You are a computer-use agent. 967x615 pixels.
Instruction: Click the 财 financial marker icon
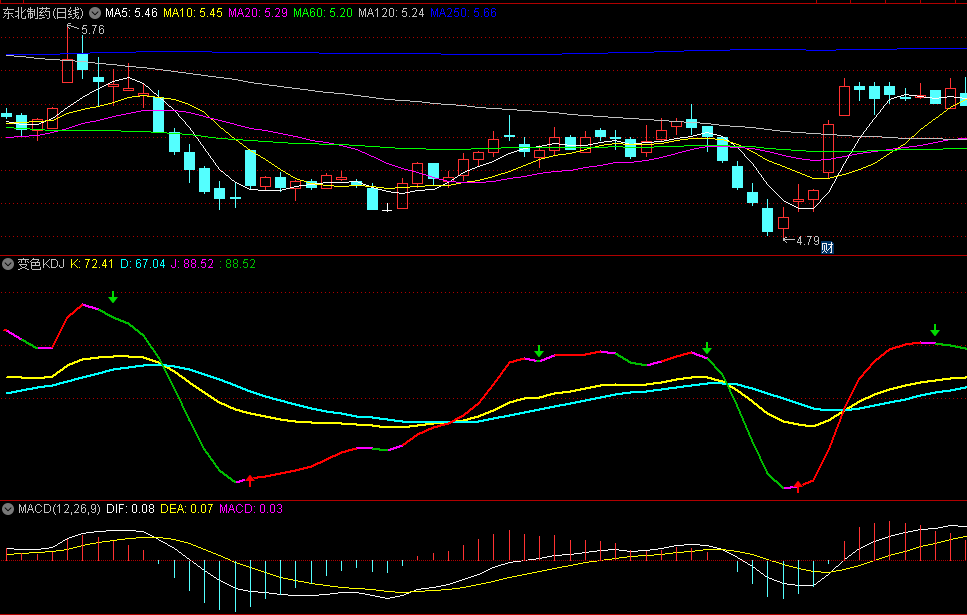pos(827,247)
